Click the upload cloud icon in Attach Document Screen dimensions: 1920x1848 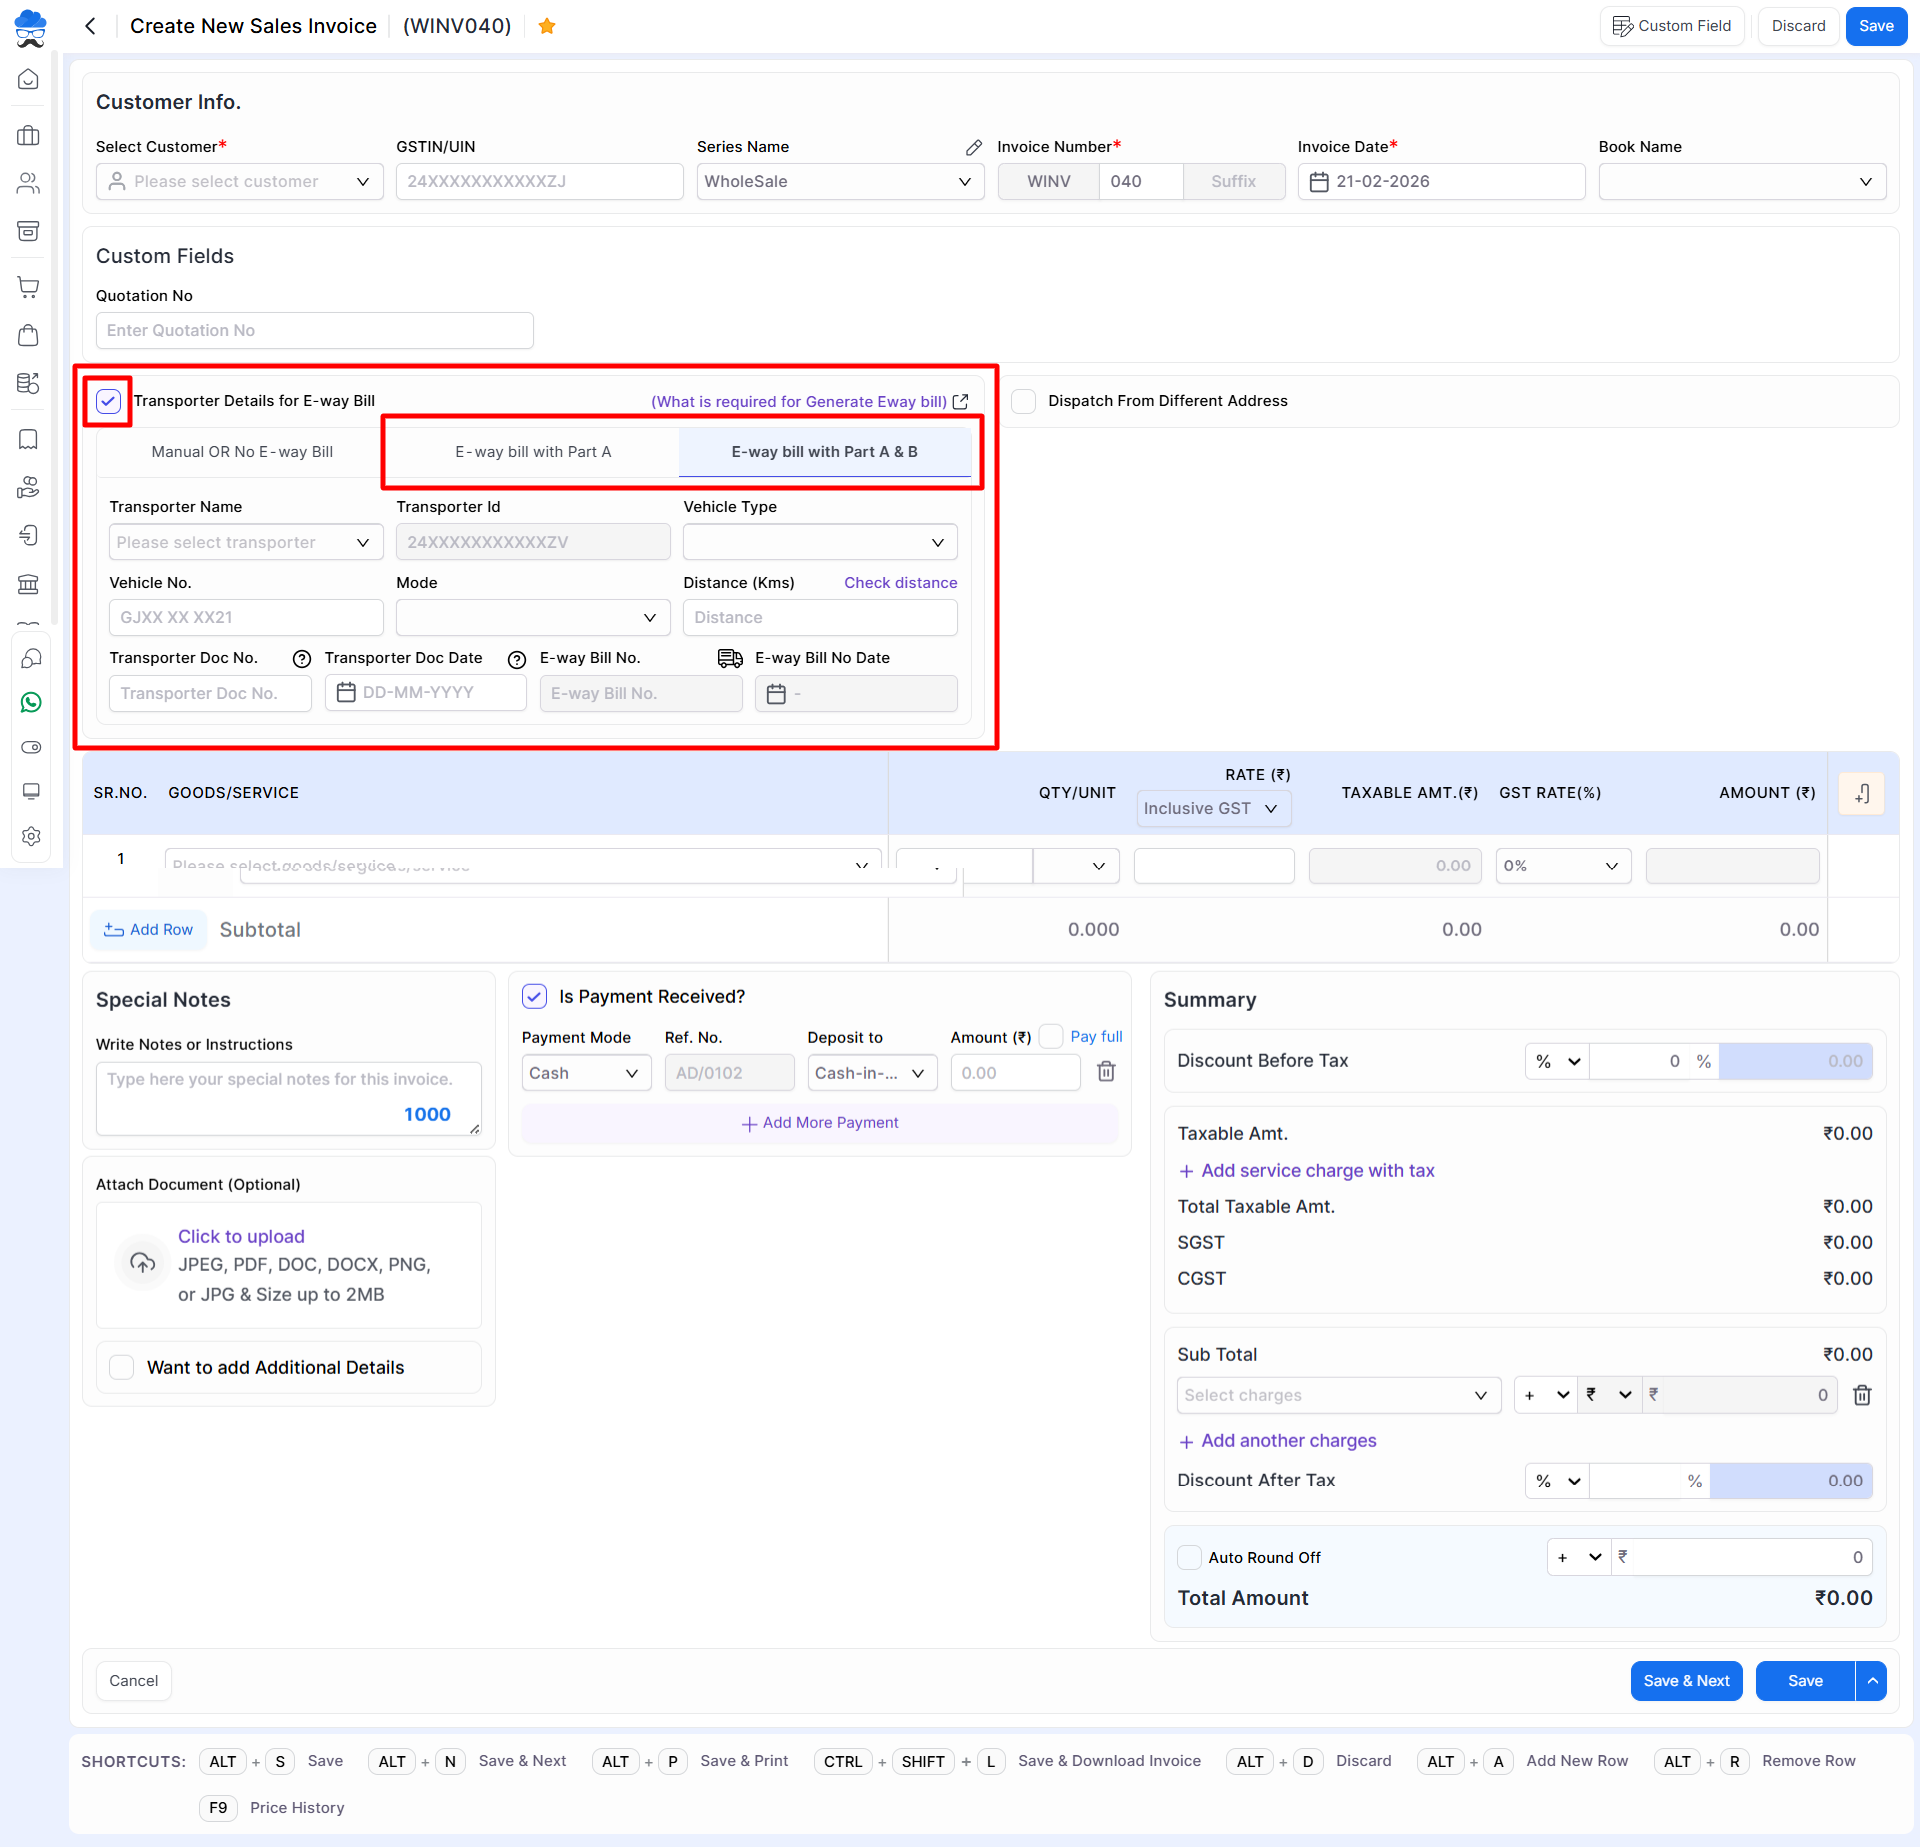click(143, 1263)
